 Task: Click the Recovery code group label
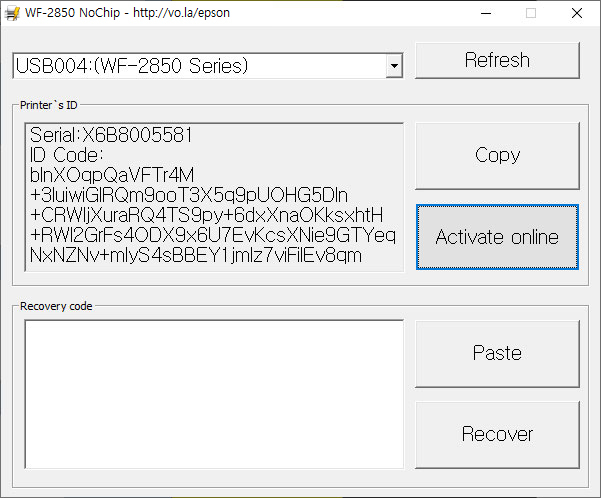coord(56,306)
